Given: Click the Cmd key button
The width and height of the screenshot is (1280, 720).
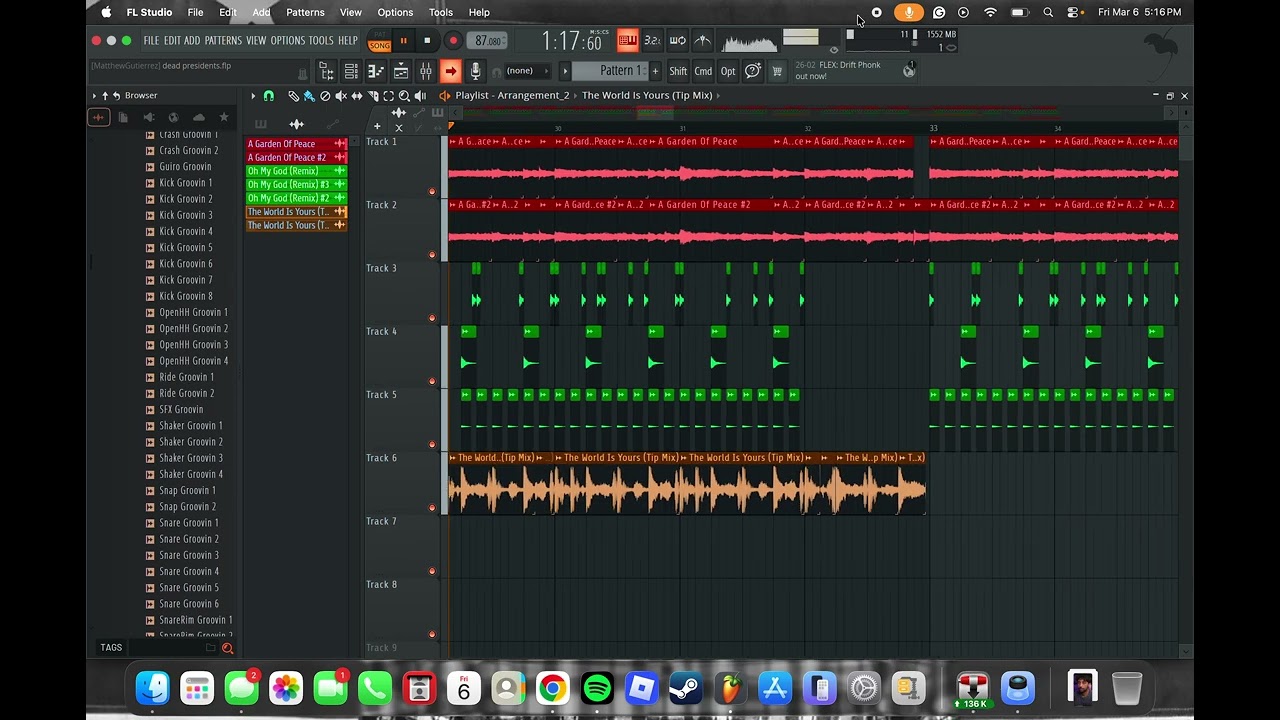Looking at the screenshot, I should tap(703, 71).
